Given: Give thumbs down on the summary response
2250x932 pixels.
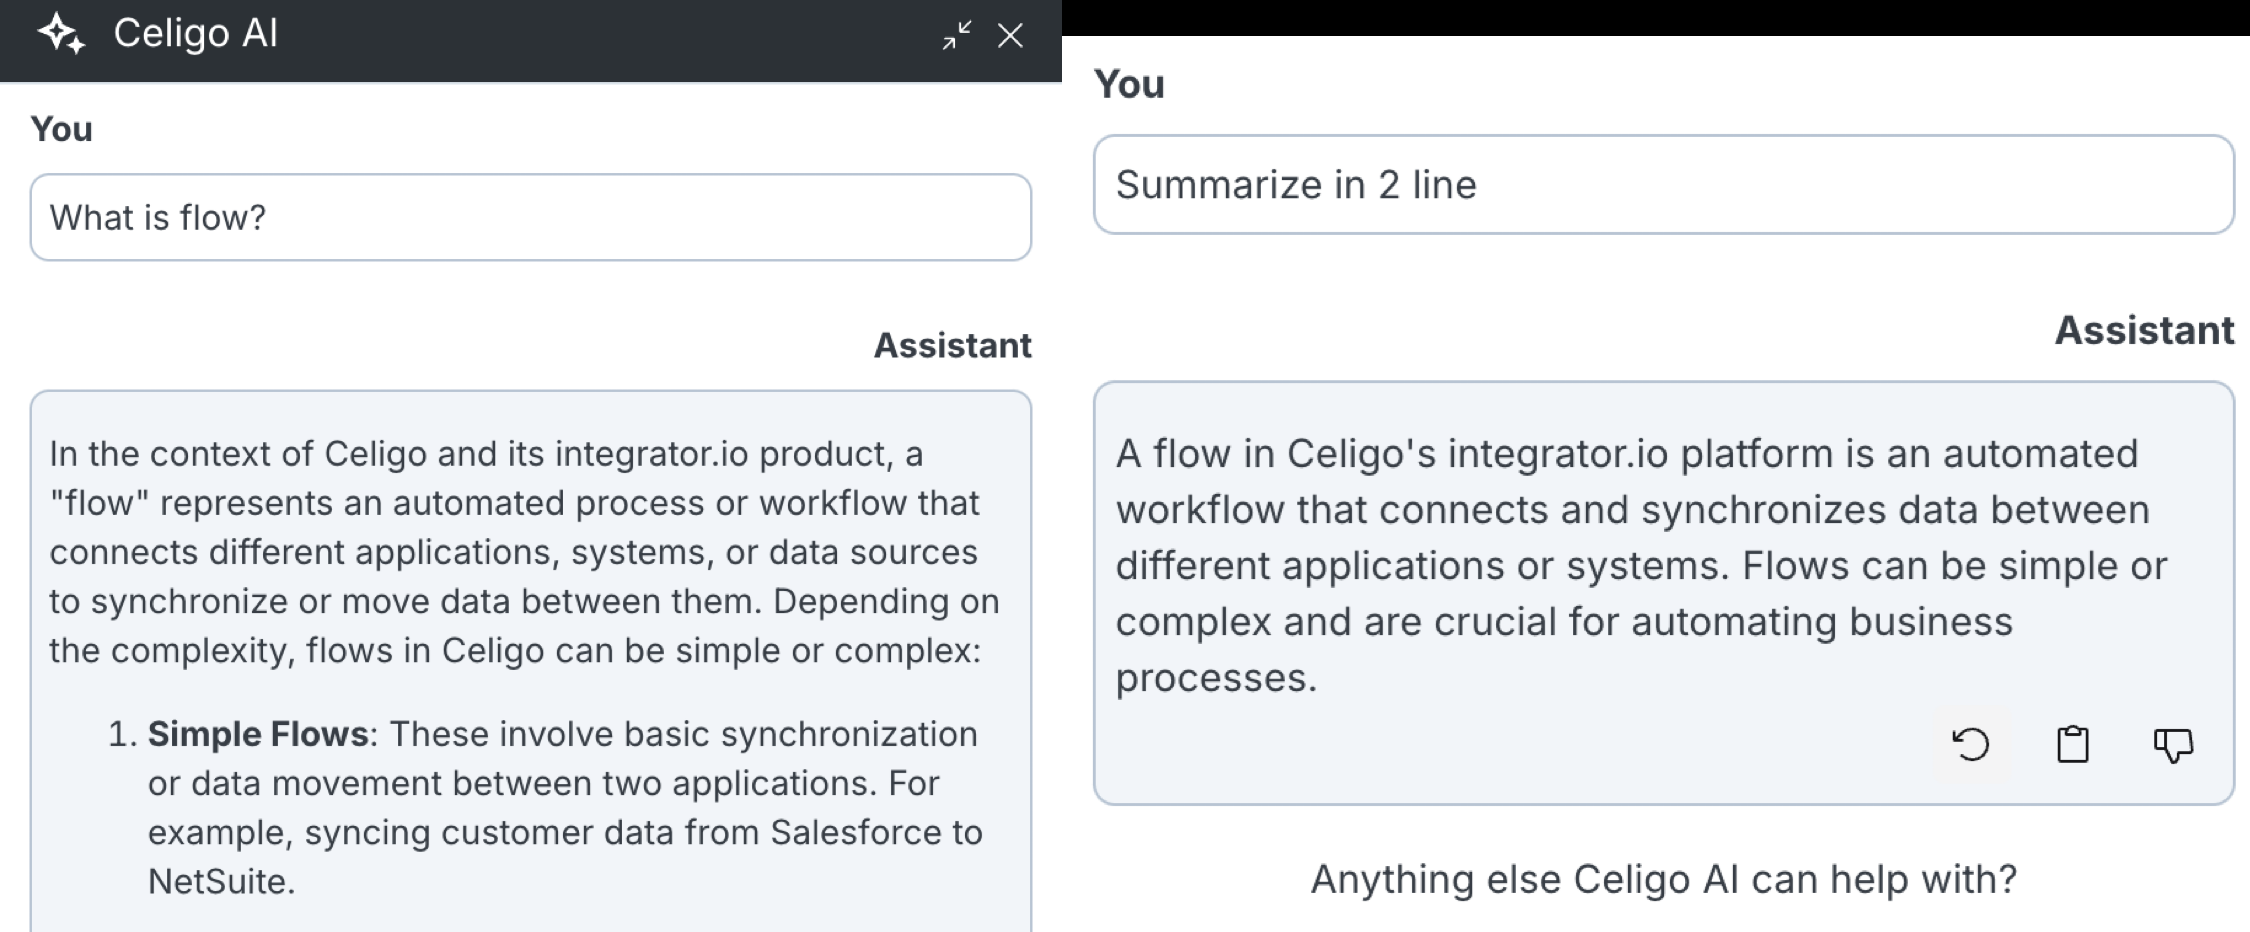Looking at the screenshot, I should [x=2172, y=745].
